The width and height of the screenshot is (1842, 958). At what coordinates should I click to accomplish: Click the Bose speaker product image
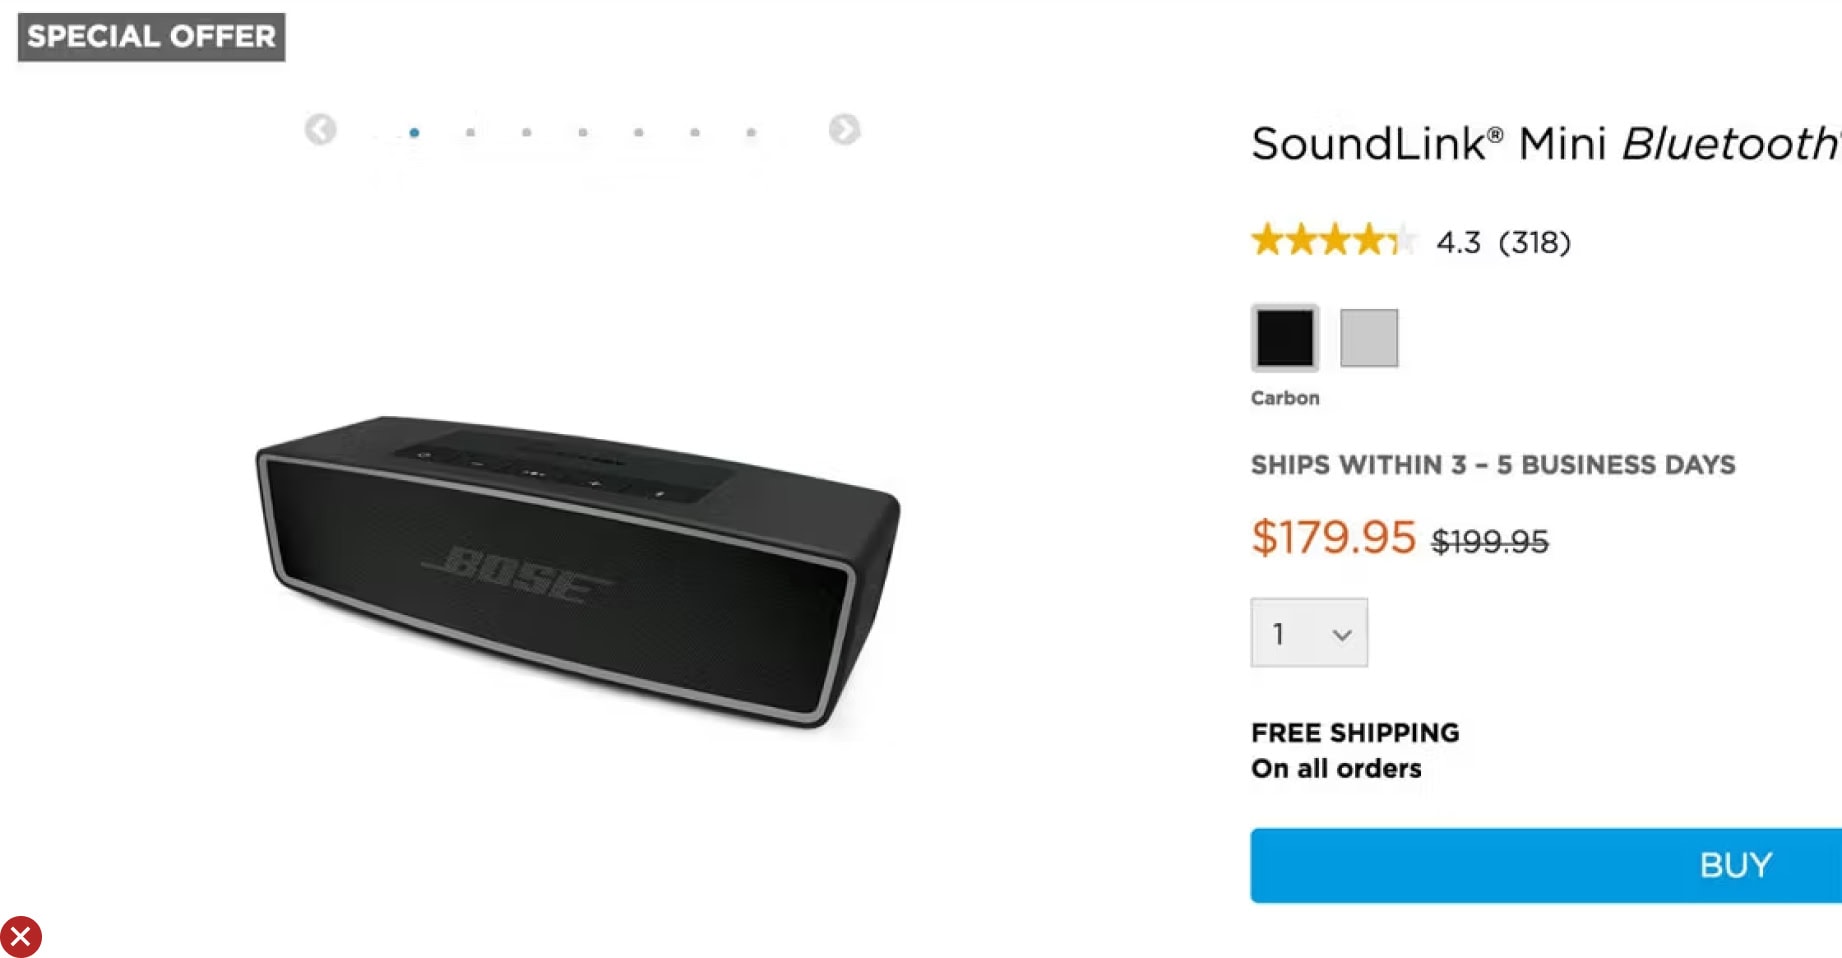(x=578, y=570)
